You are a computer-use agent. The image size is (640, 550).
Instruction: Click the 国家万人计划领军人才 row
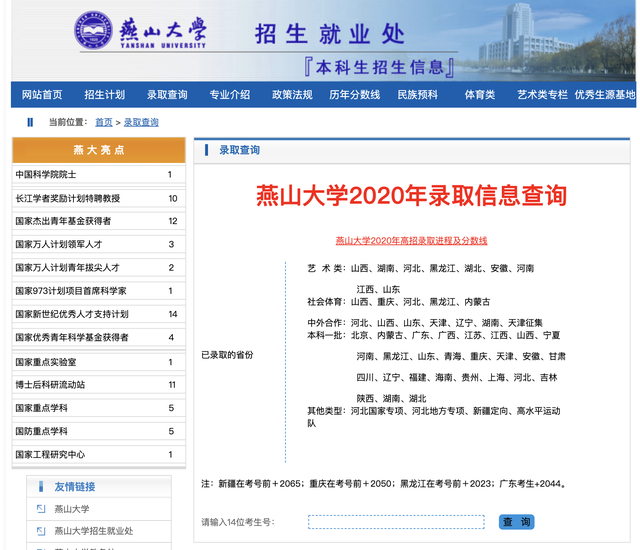click(x=99, y=244)
